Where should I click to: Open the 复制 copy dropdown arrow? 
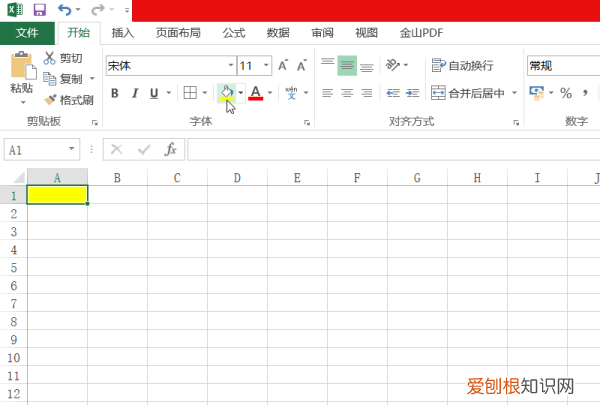point(92,79)
